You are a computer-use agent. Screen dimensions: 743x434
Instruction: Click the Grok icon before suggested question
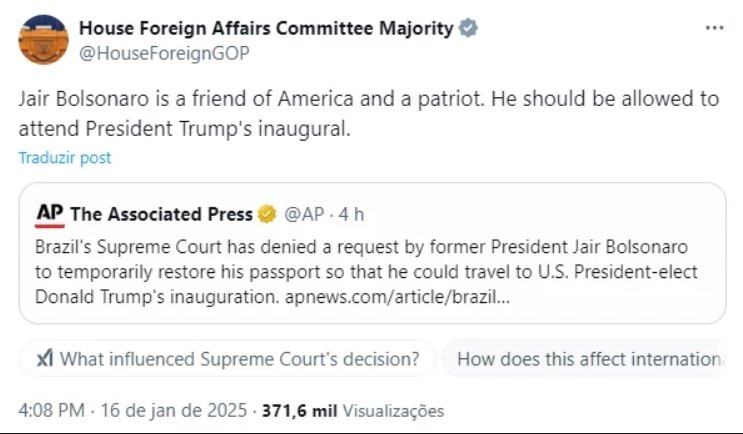45,359
